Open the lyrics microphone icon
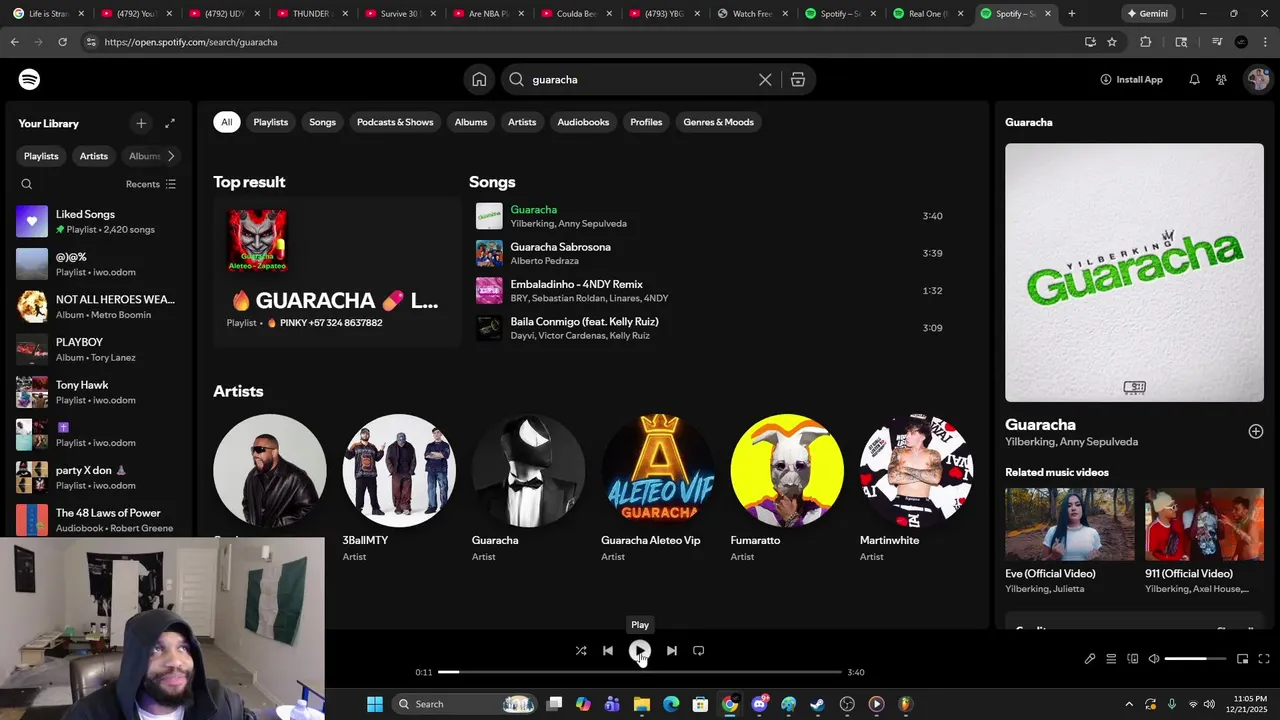This screenshot has height=720, width=1280. pos(1090,659)
